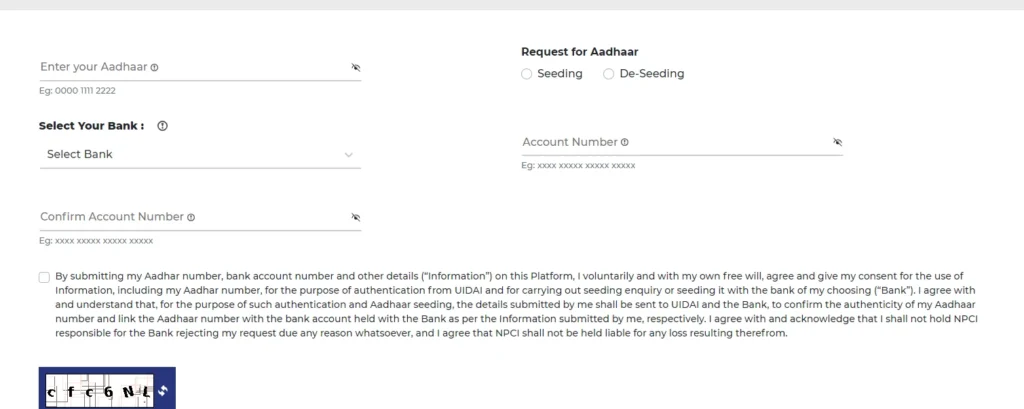
Task: Click the chevron arrow of the bank selector
Action: (x=349, y=155)
